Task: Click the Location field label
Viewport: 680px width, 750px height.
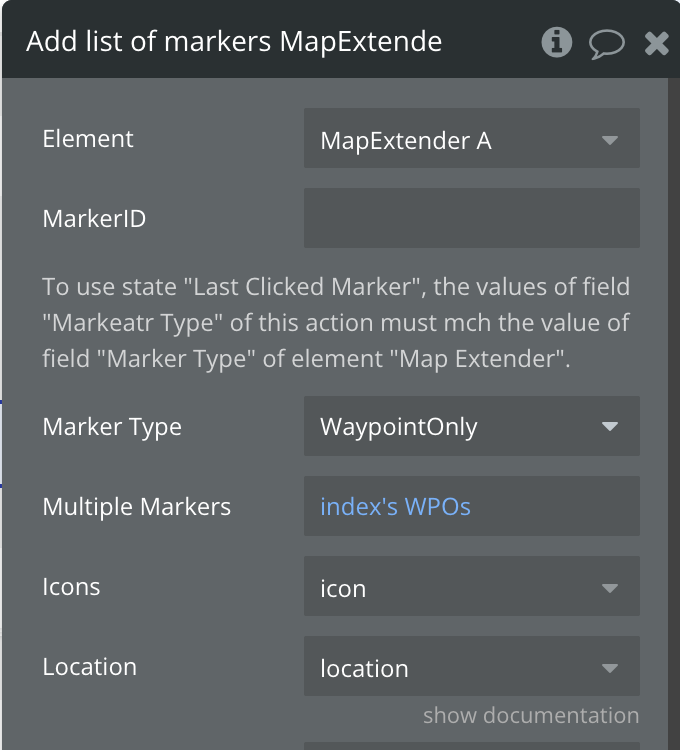Action: pos(89,667)
